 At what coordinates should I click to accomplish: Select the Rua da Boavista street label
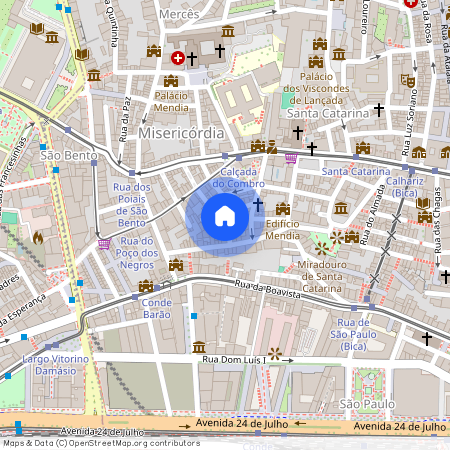click(267, 289)
